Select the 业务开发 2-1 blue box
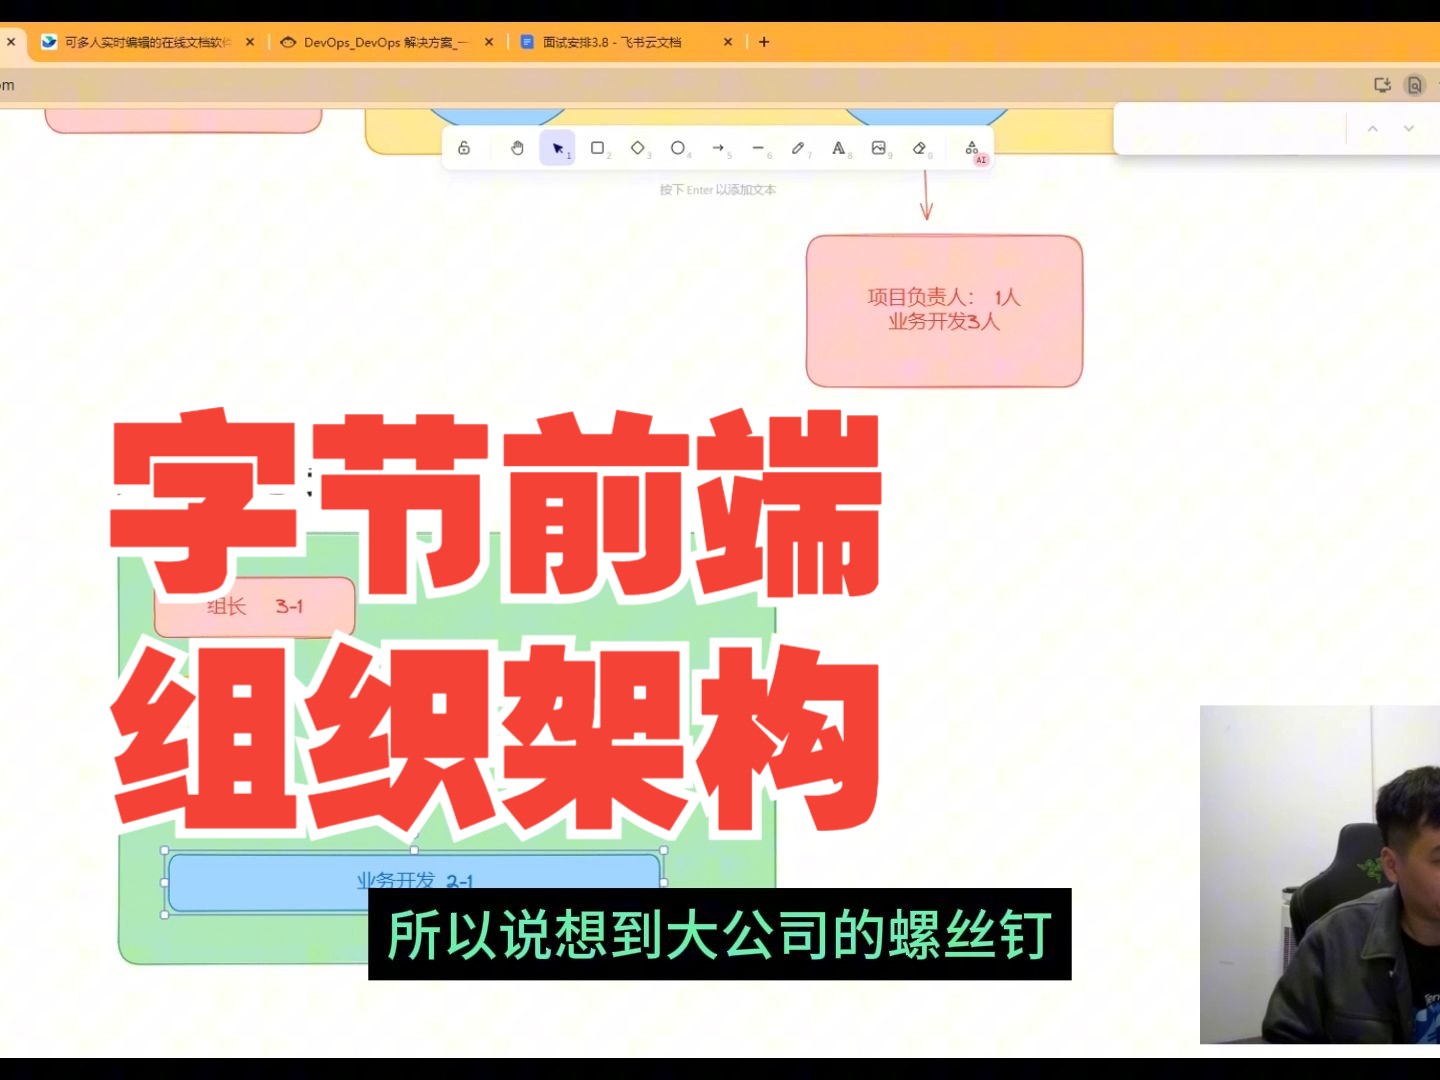 (x=414, y=882)
